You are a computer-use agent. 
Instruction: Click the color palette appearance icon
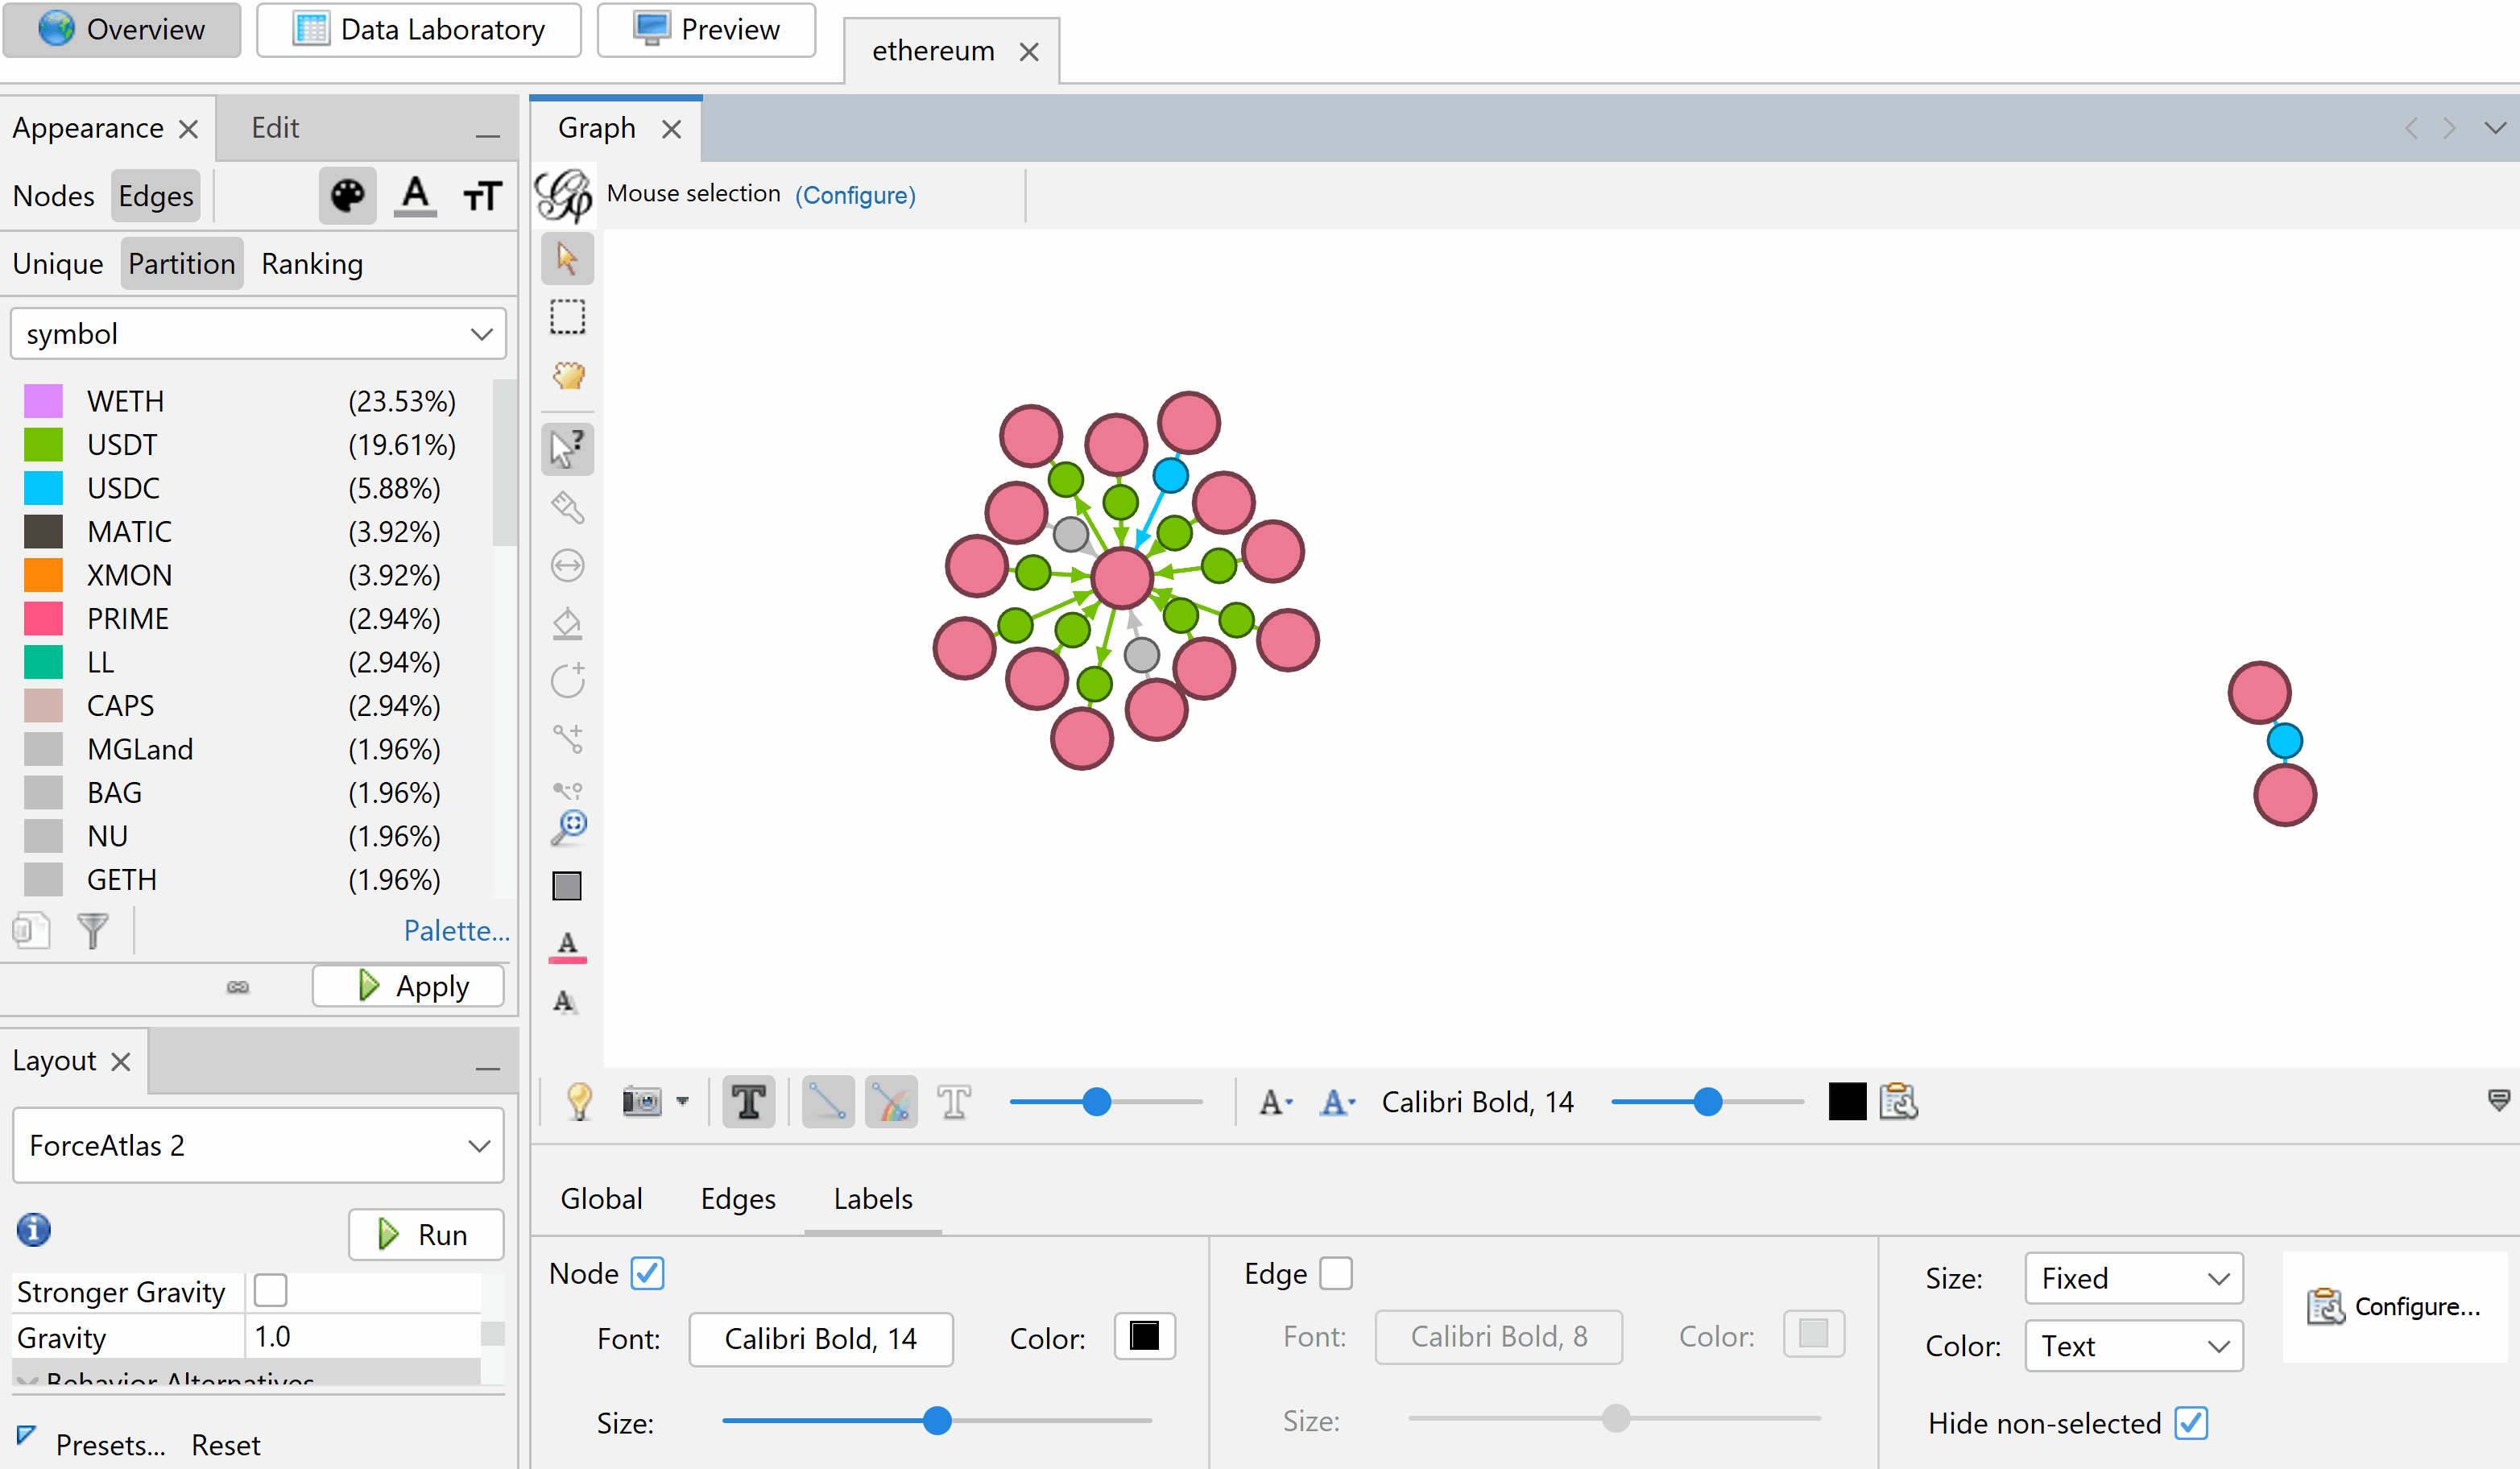[347, 195]
